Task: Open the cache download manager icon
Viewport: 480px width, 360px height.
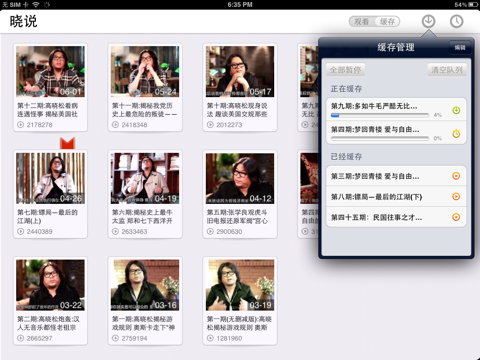Action: [x=428, y=21]
